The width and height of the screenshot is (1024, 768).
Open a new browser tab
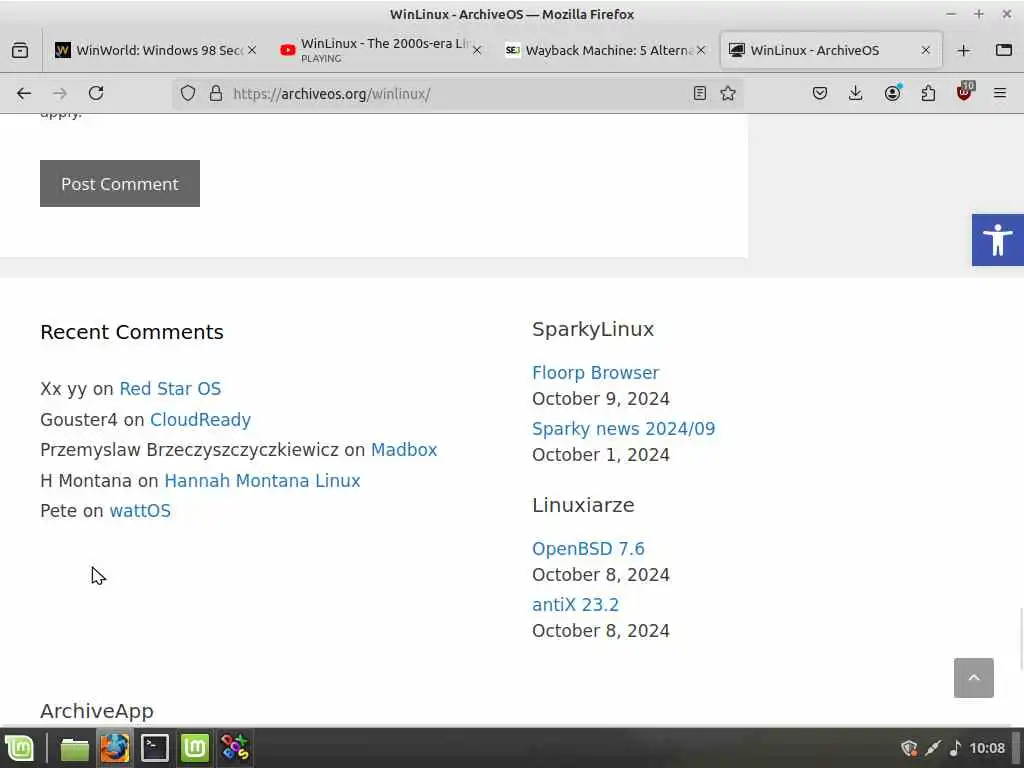point(963,50)
